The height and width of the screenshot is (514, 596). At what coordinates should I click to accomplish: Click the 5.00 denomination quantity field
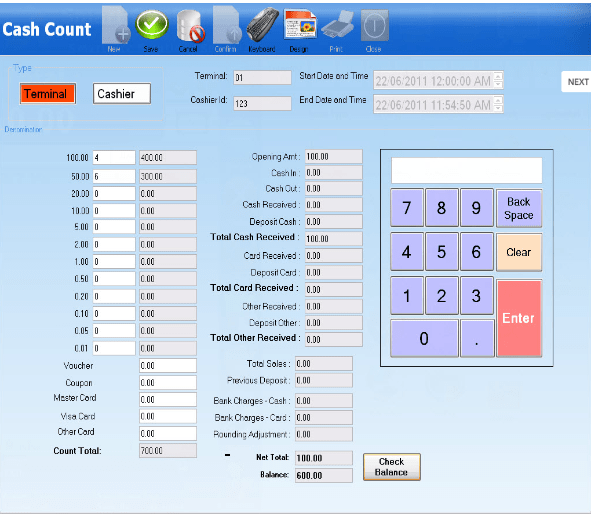[x=114, y=227]
